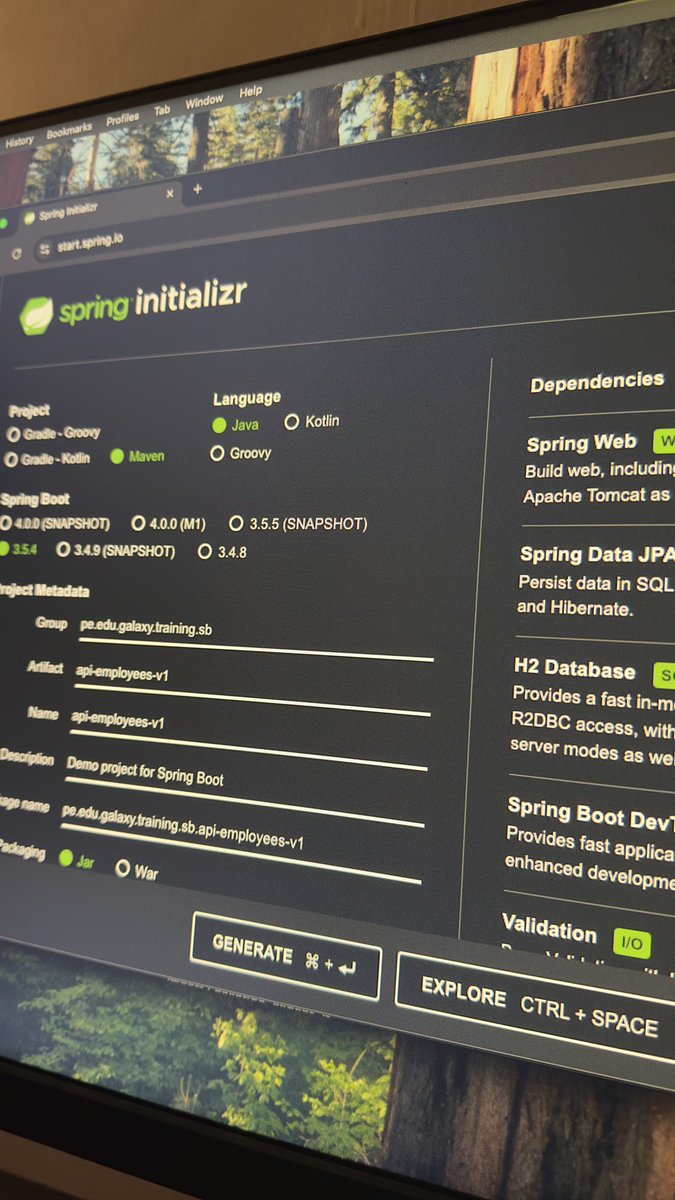Click the Spring Initializr leaf logo

(37, 315)
